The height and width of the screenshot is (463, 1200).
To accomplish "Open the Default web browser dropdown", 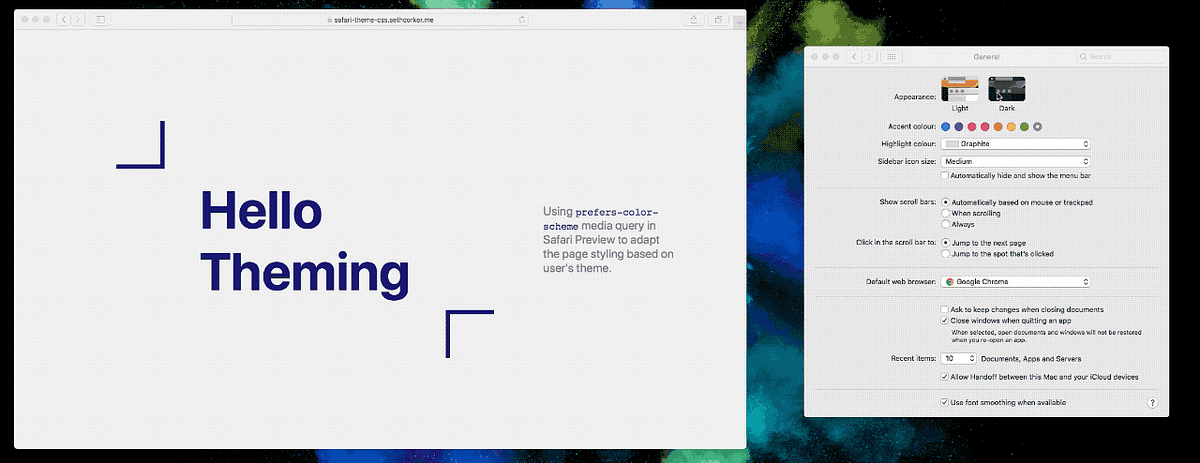I will click(x=1015, y=283).
